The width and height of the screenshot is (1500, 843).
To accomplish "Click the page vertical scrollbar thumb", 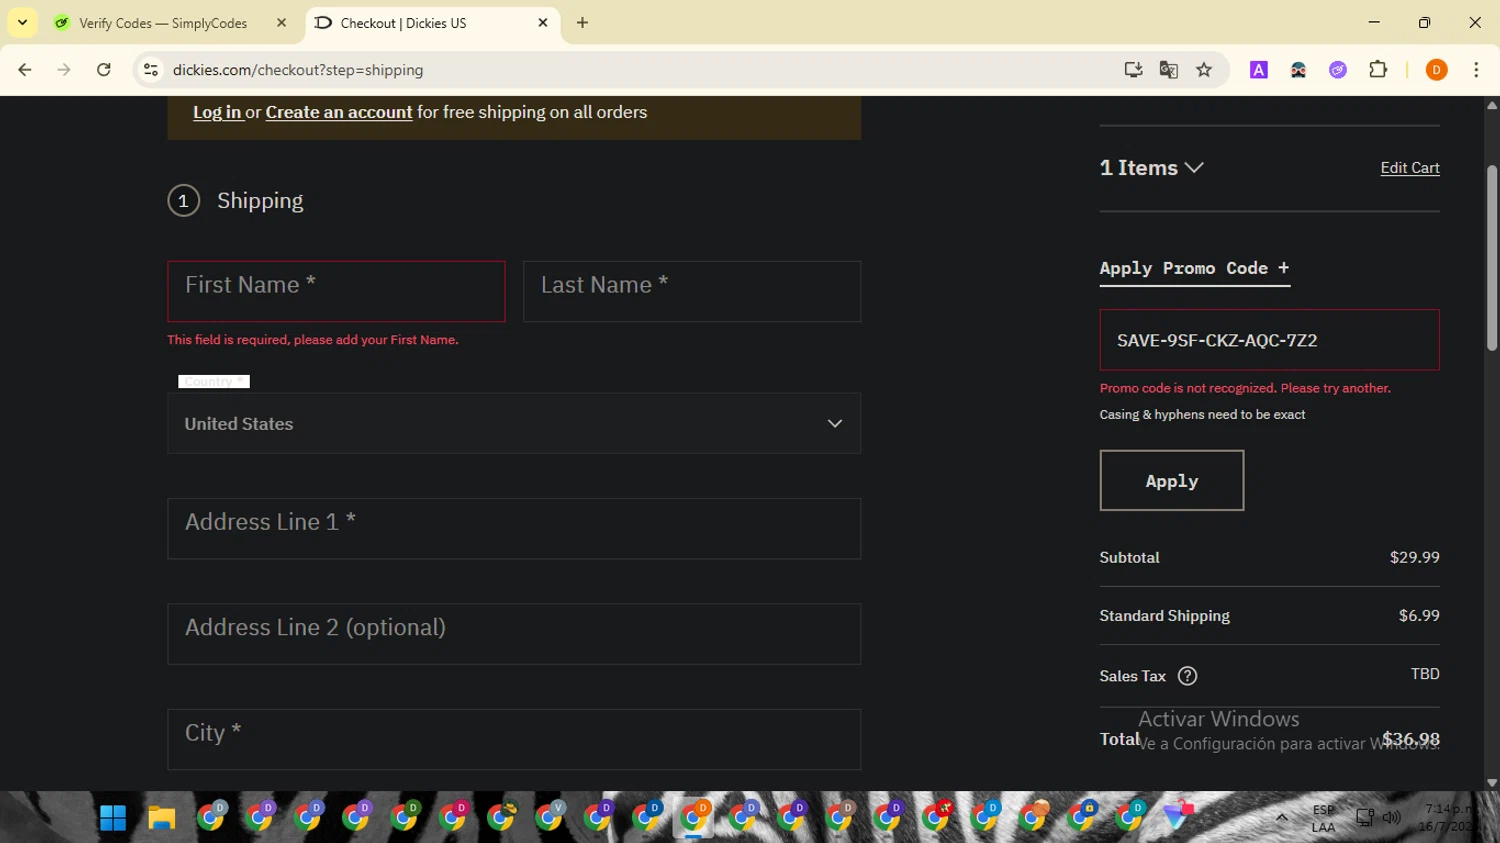I will click(x=1492, y=258).
